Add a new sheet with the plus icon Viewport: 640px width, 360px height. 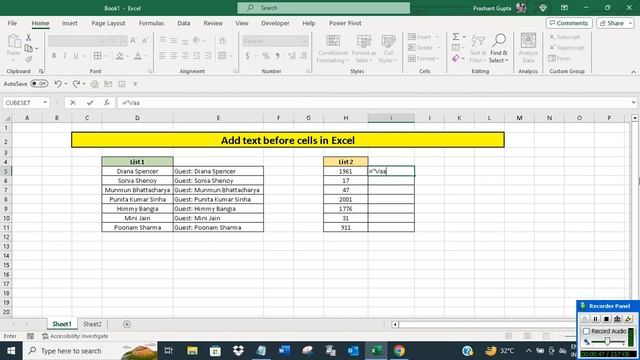point(127,324)
